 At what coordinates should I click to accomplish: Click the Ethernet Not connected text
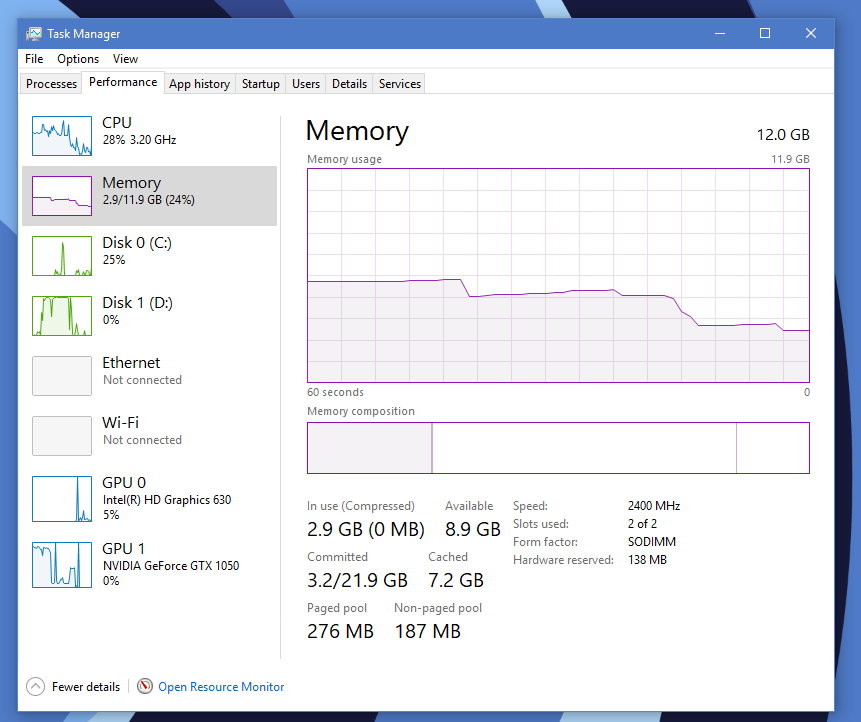click(x=142, y=380)
